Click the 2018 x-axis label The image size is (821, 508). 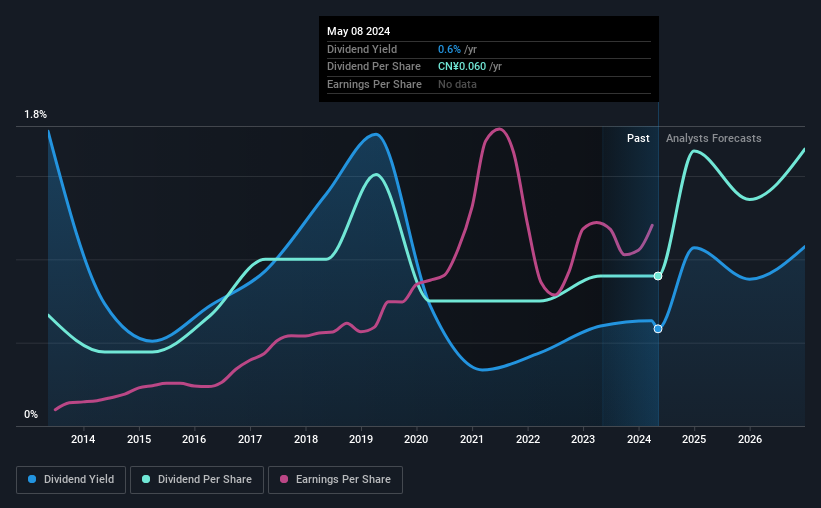[306, 439]
